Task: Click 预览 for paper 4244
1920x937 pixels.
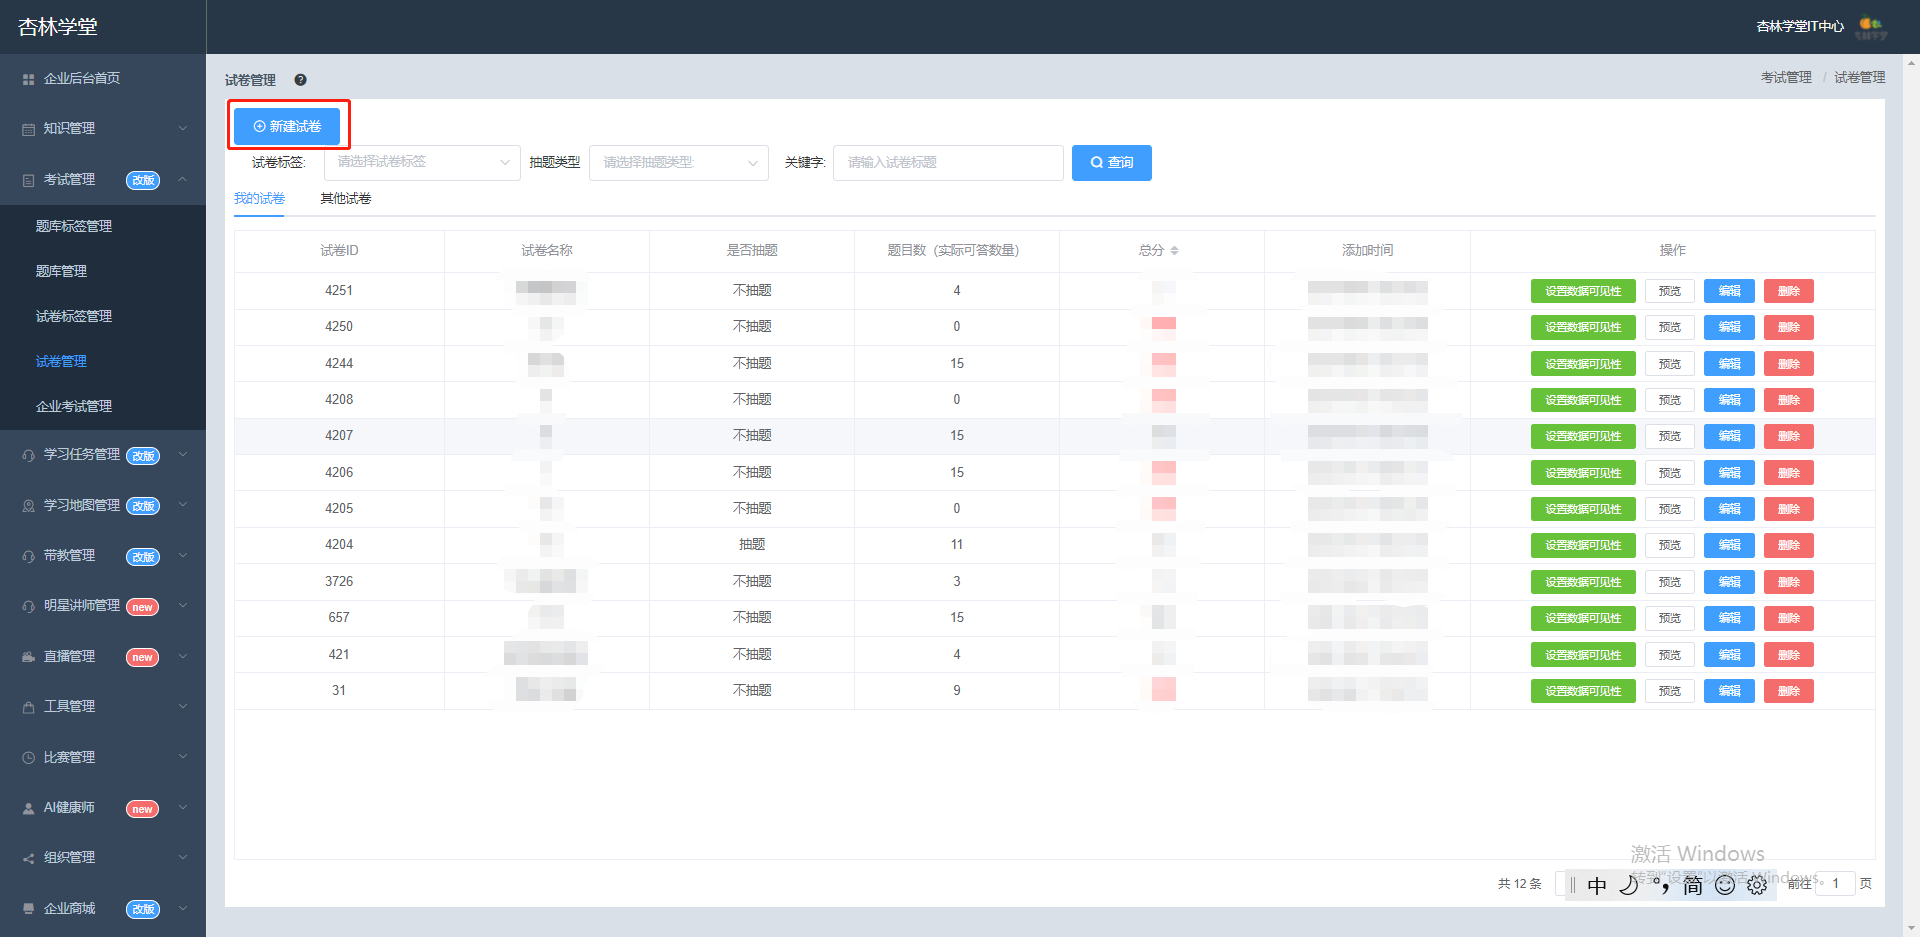Action: click(1670, 364)
